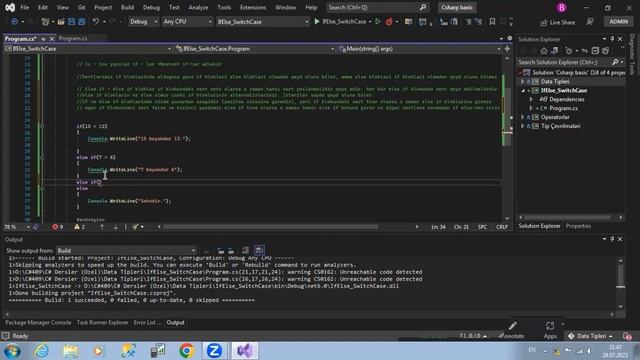Click the Save file toolbar icon
Viewport: 640px width, 360px height.
[71, 22]
